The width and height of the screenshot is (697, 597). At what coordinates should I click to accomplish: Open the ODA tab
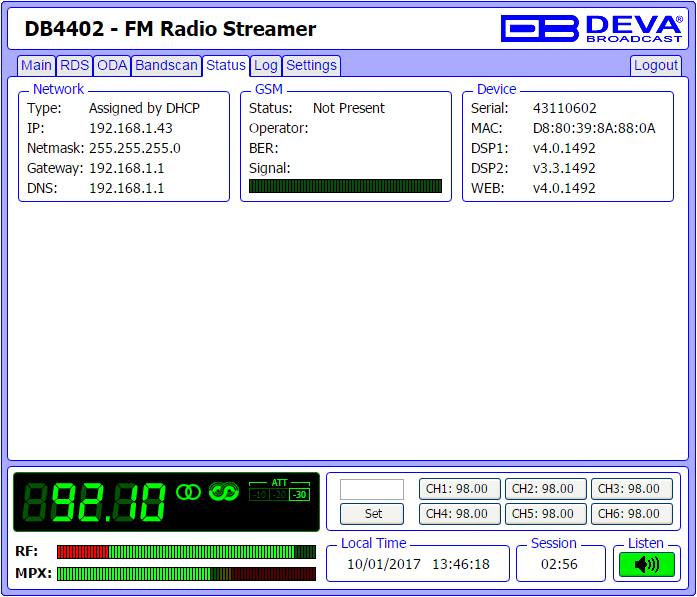(x=112, y=66)
